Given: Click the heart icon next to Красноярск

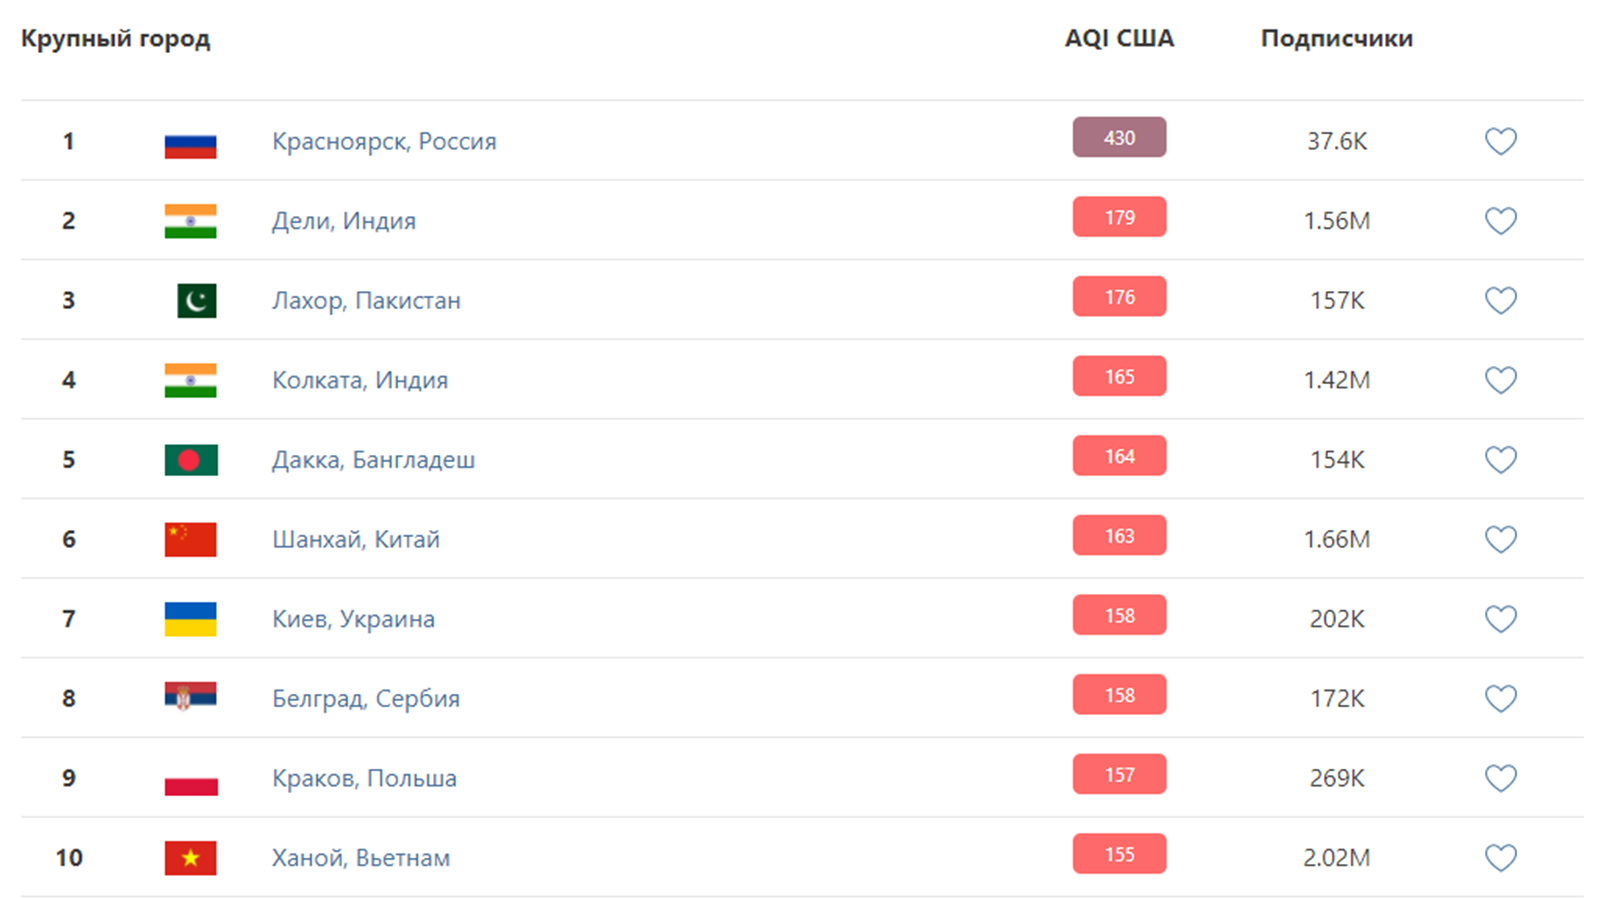Looking at the screenshot, I should pyautogui.click(x=1500, y=141).
